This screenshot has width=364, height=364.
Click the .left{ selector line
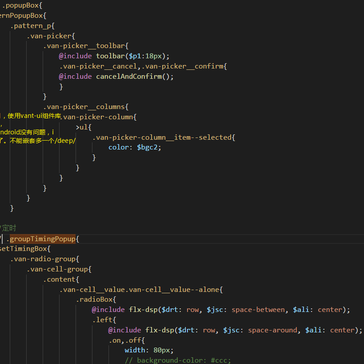coord(104,320)
